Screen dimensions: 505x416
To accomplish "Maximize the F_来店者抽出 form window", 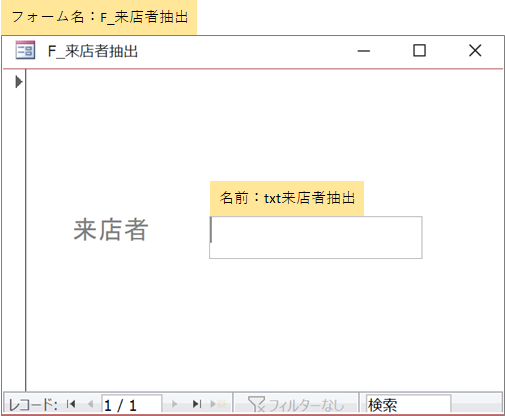I will point(419,51).
